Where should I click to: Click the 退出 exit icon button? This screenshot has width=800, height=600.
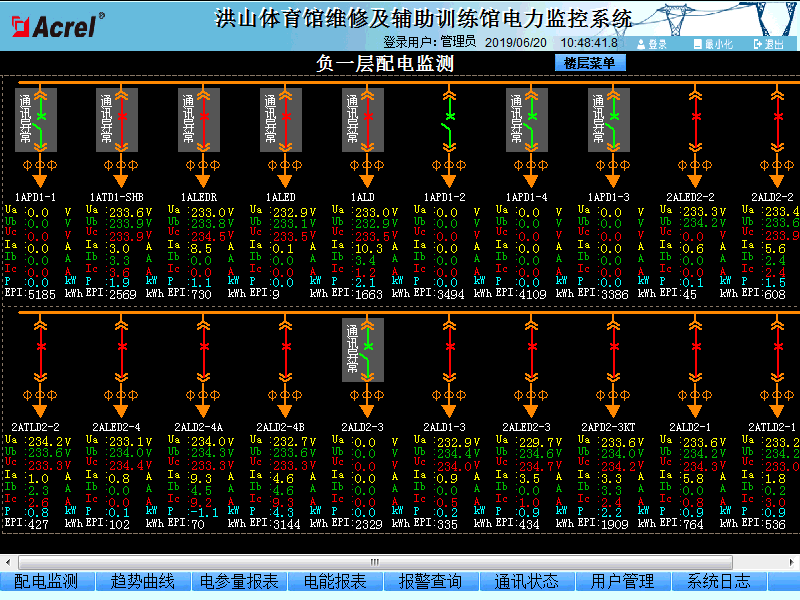tap(767, 44)
